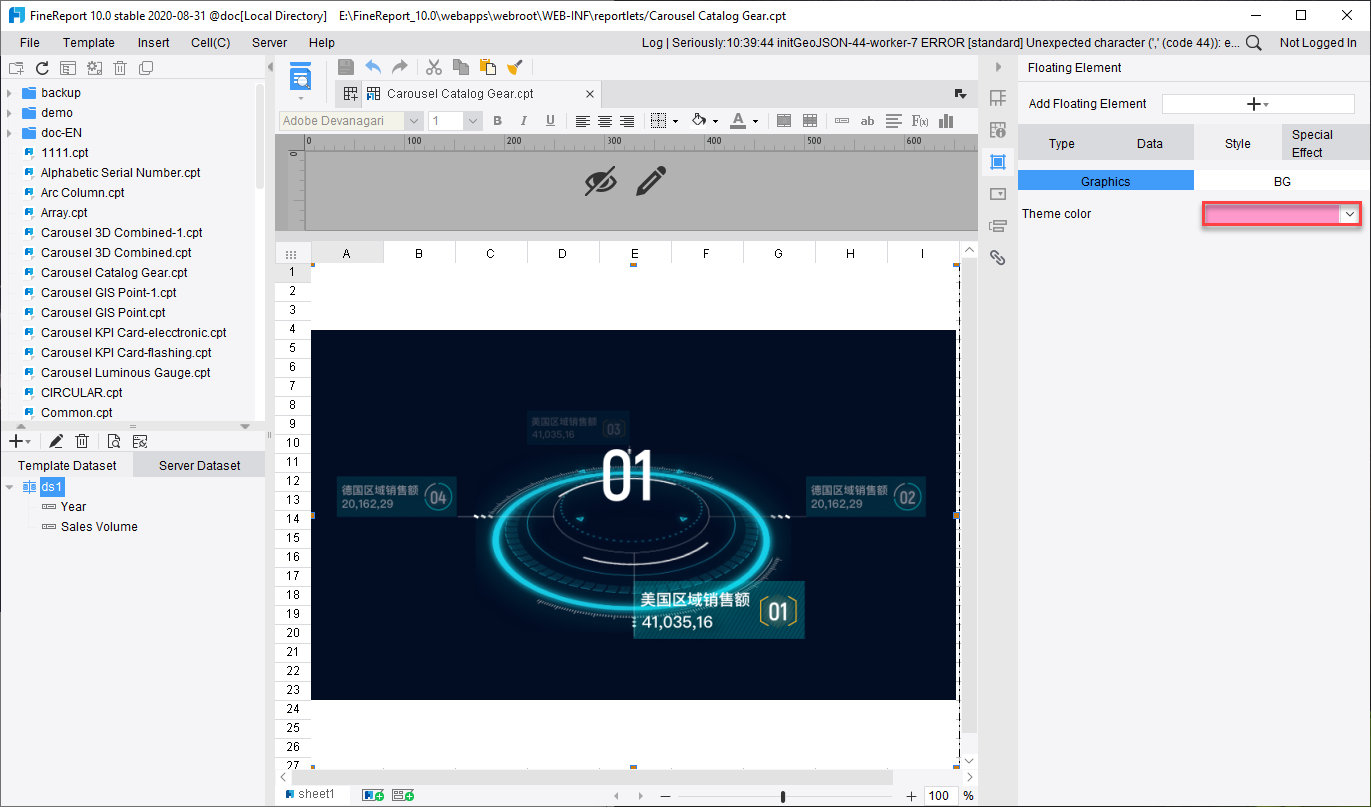Open the search icon in the menu bar

tap(1253, 43)
